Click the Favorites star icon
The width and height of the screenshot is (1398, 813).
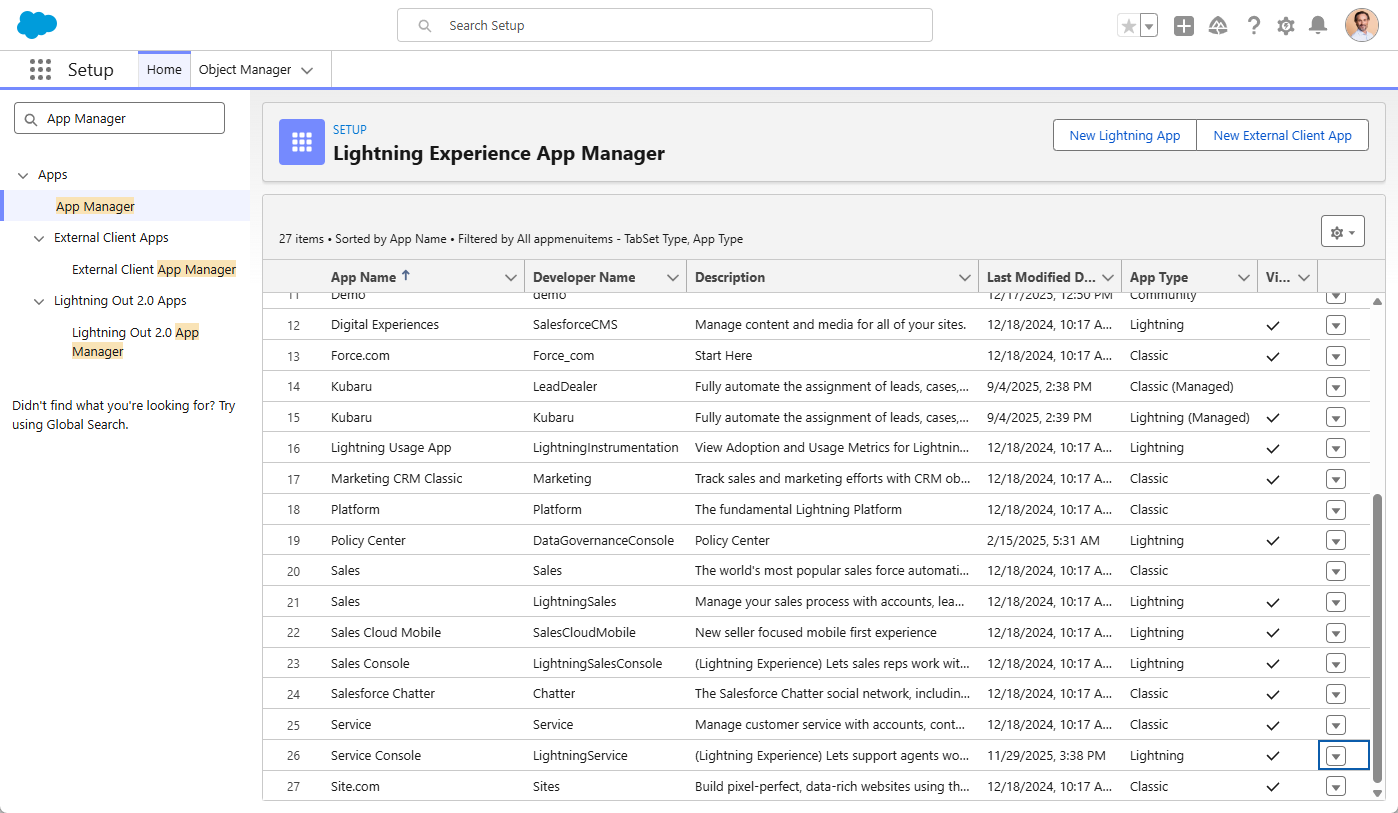(1128, 26)
